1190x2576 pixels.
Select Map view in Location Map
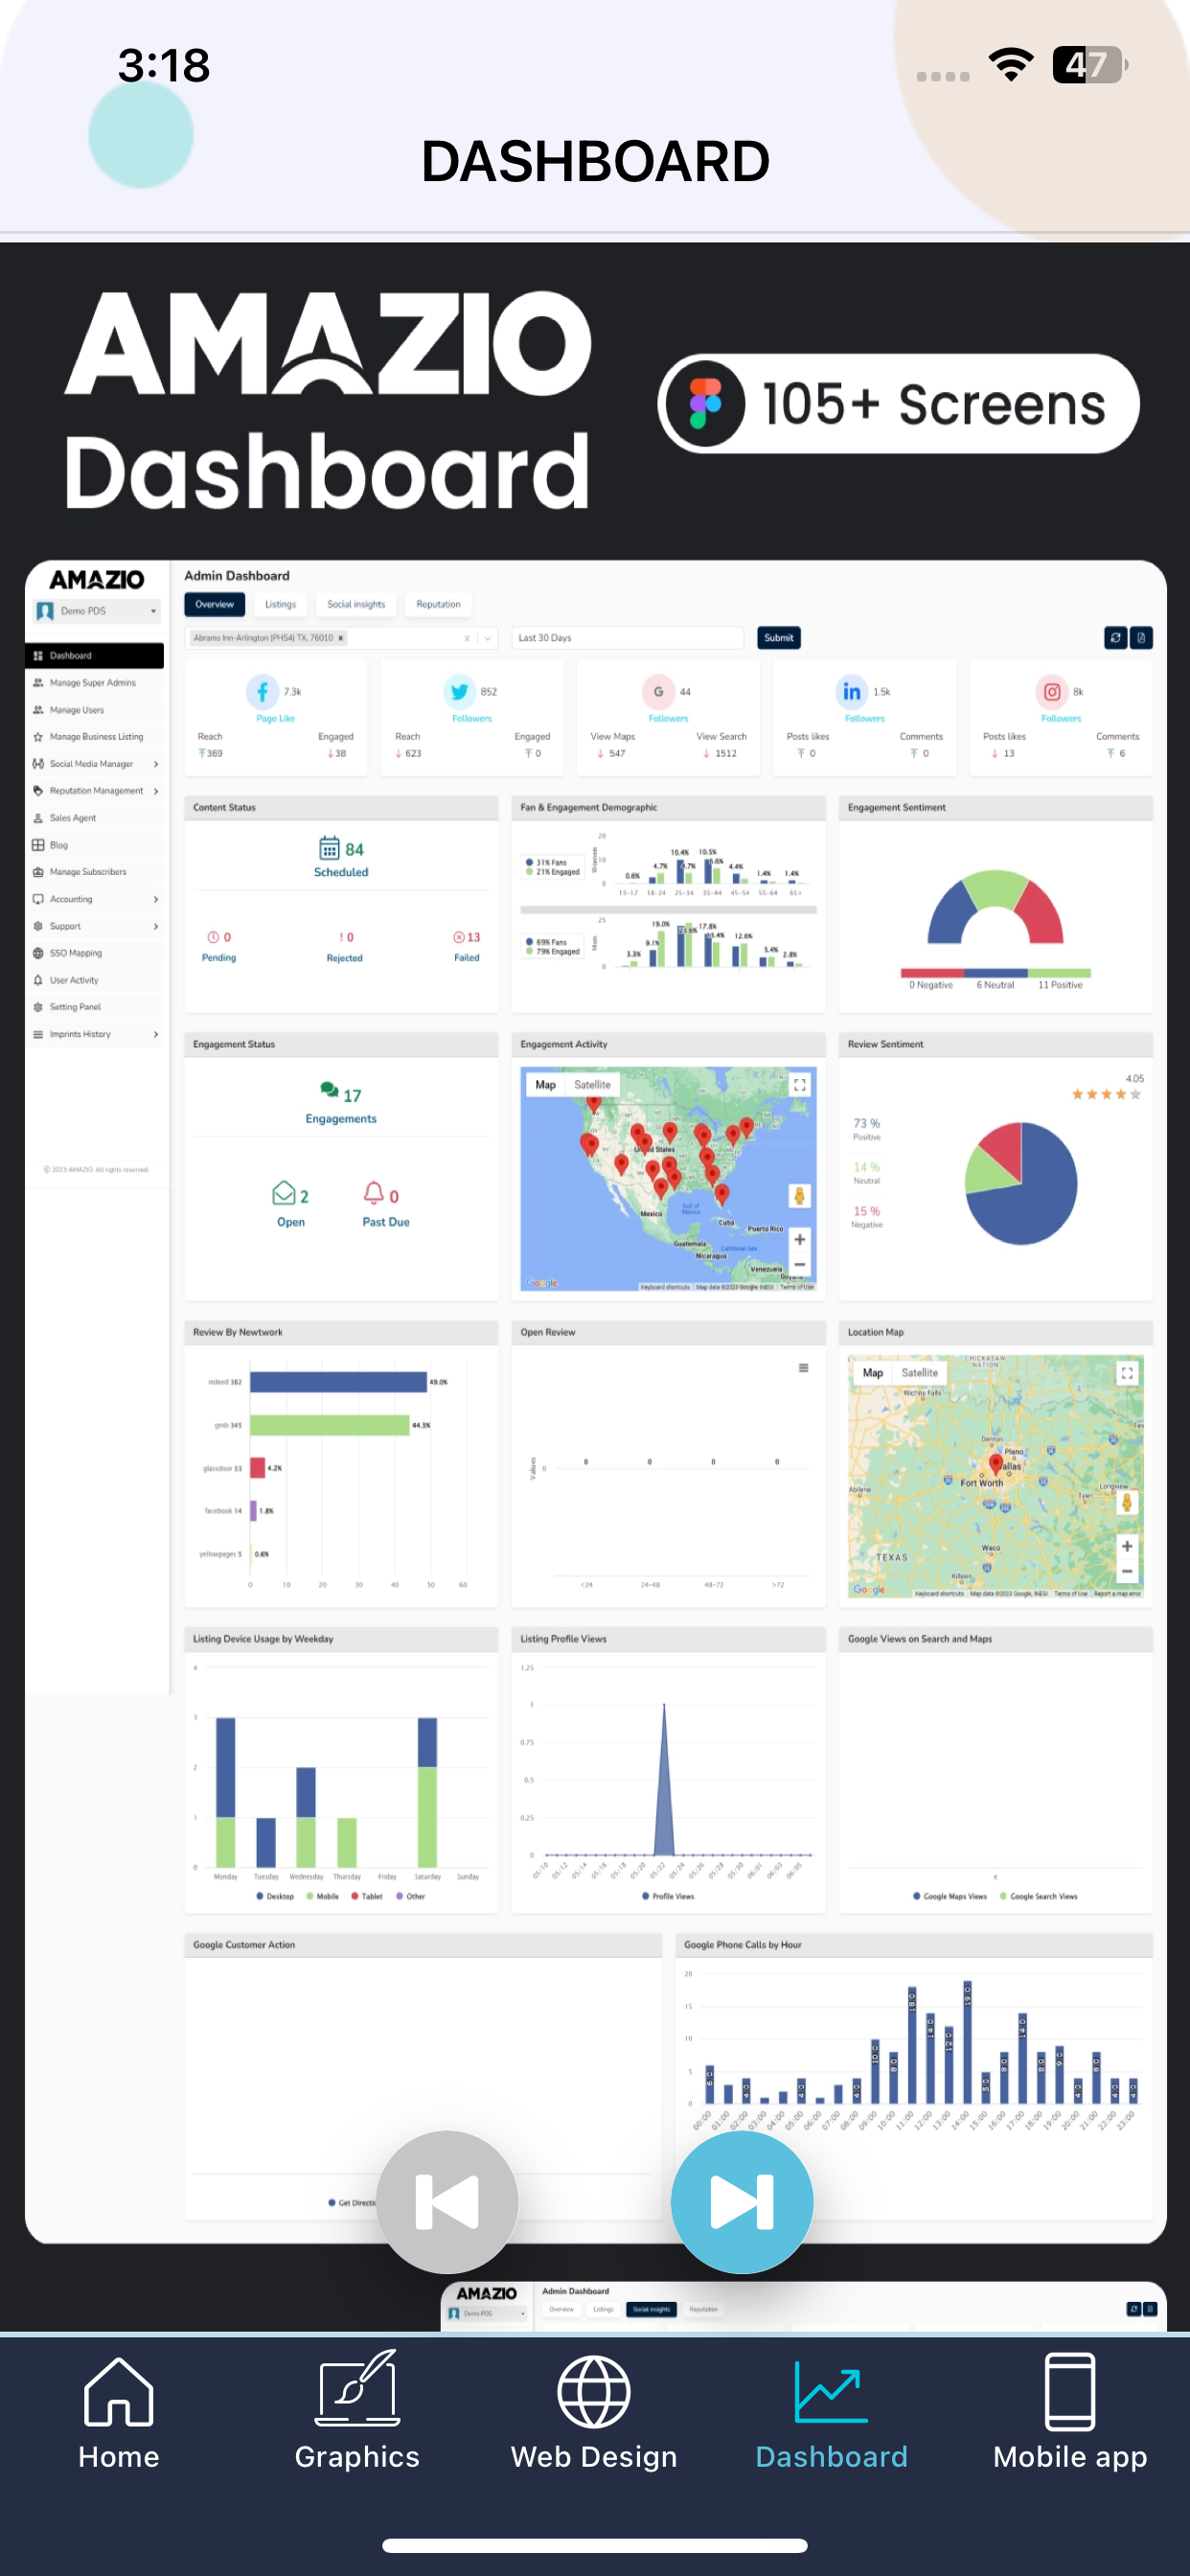[x=872, y=1372]
